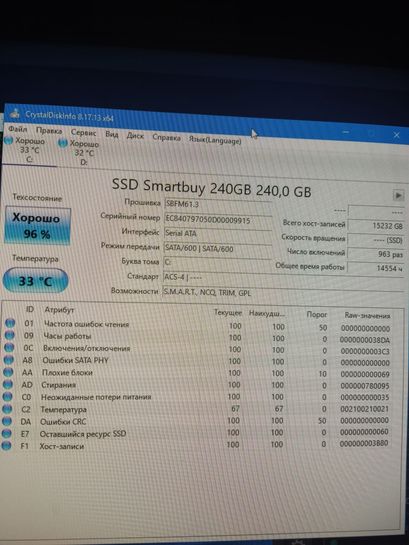The height and width of the screenshot is (545, 409).
Task: Open the Диск menu
Action: [x=135, y=136]
